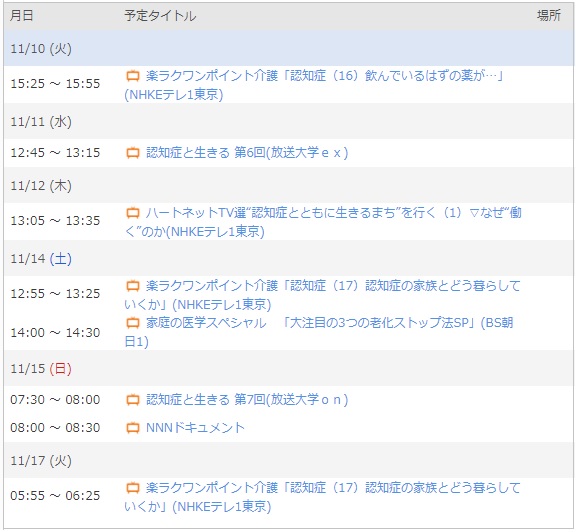Click the 12:45 ～ 13:15 time cell
The height and width of the screenshot is (532, 576).
(55, 152)
